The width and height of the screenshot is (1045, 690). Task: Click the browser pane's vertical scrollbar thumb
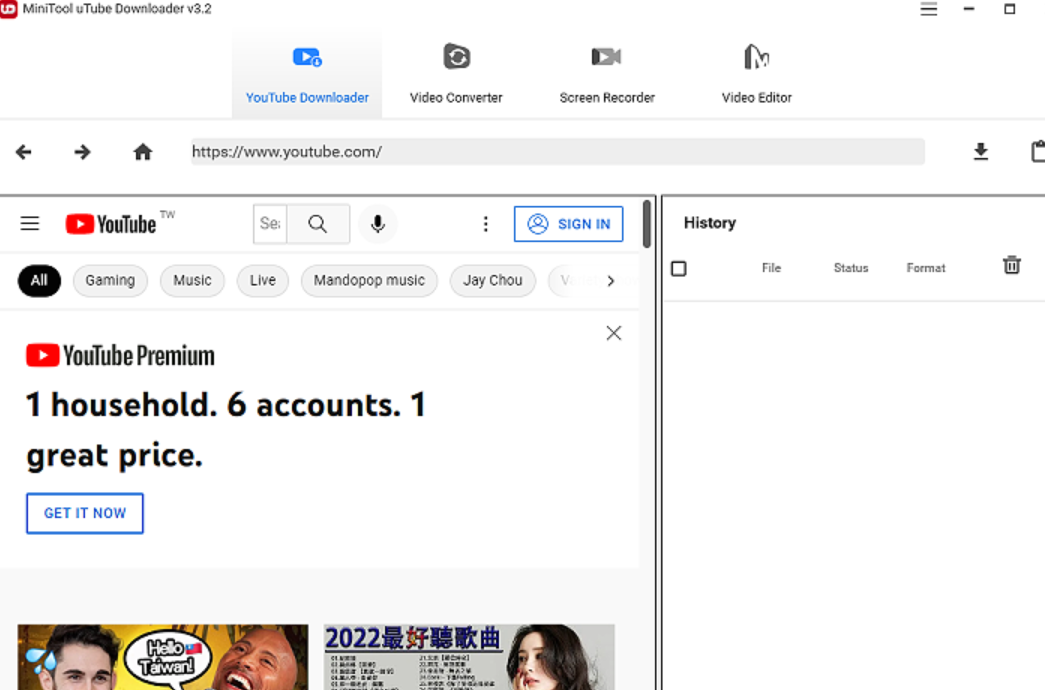(646, 224)
